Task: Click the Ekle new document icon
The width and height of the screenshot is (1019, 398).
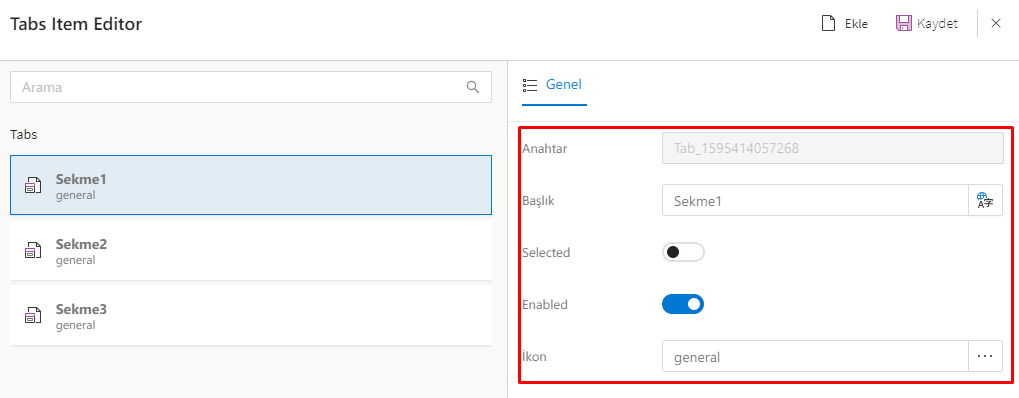Action: coord(828,23)
